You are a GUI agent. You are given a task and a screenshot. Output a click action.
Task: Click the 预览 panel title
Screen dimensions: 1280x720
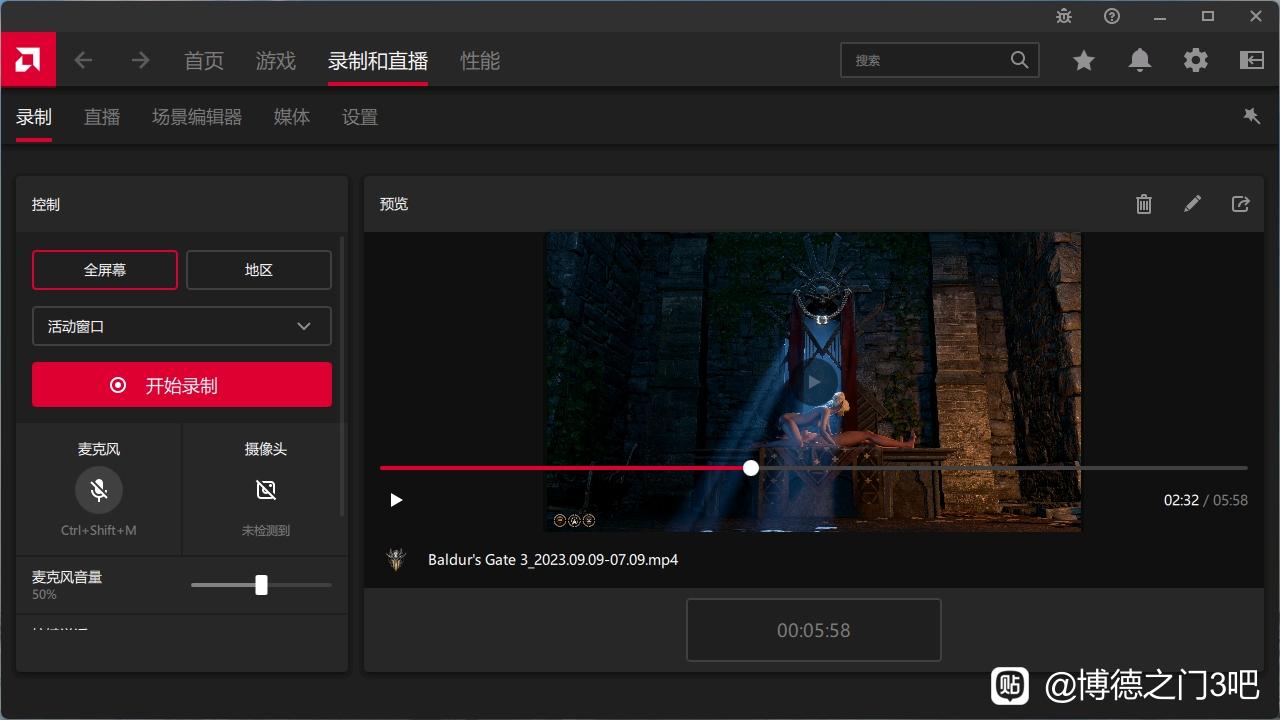click(x=394, y=204)
